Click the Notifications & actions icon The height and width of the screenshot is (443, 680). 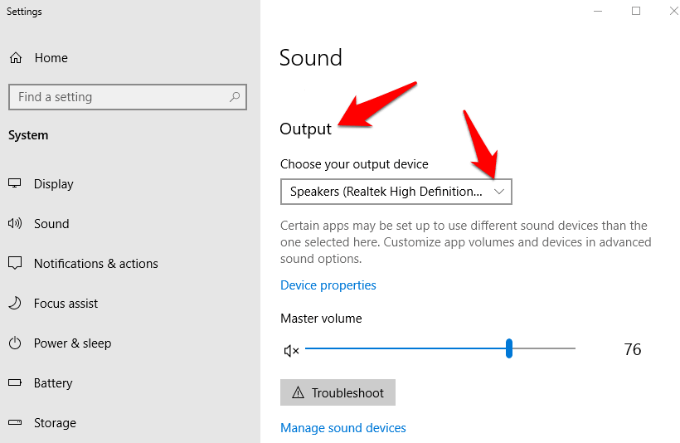click(x=15, y=264)
